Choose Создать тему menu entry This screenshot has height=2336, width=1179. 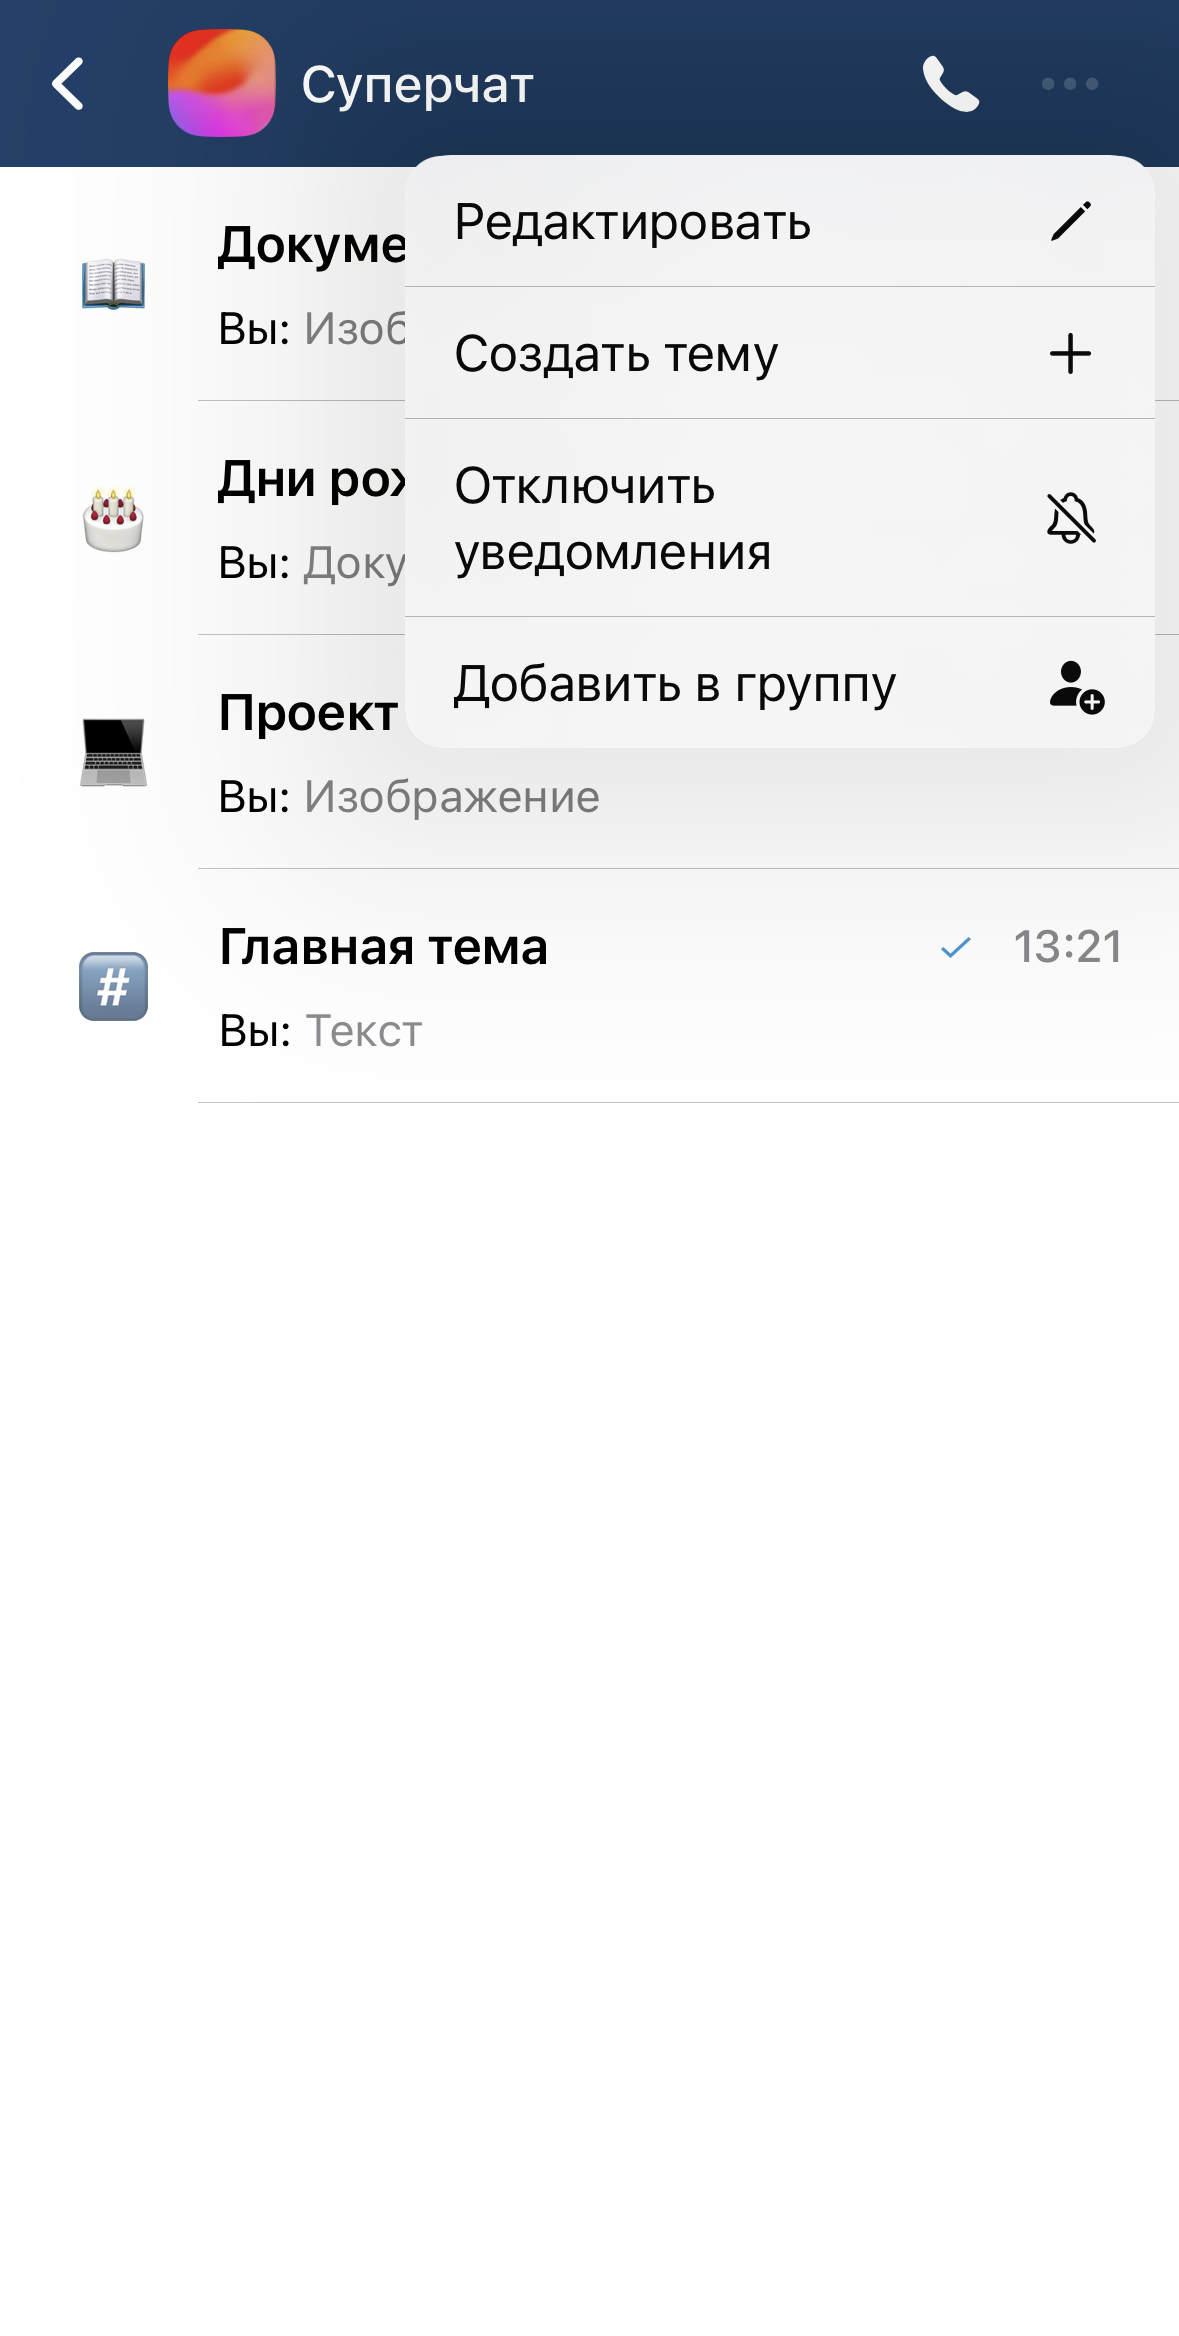(616, 354)
